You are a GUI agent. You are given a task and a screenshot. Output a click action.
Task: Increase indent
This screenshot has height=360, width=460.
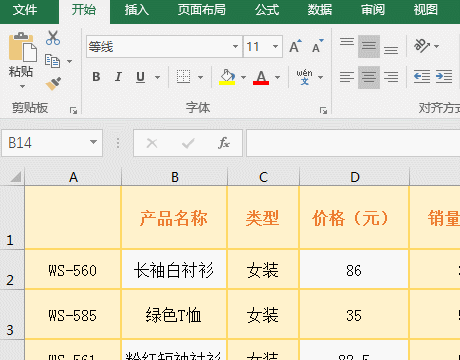pos(444,77)
